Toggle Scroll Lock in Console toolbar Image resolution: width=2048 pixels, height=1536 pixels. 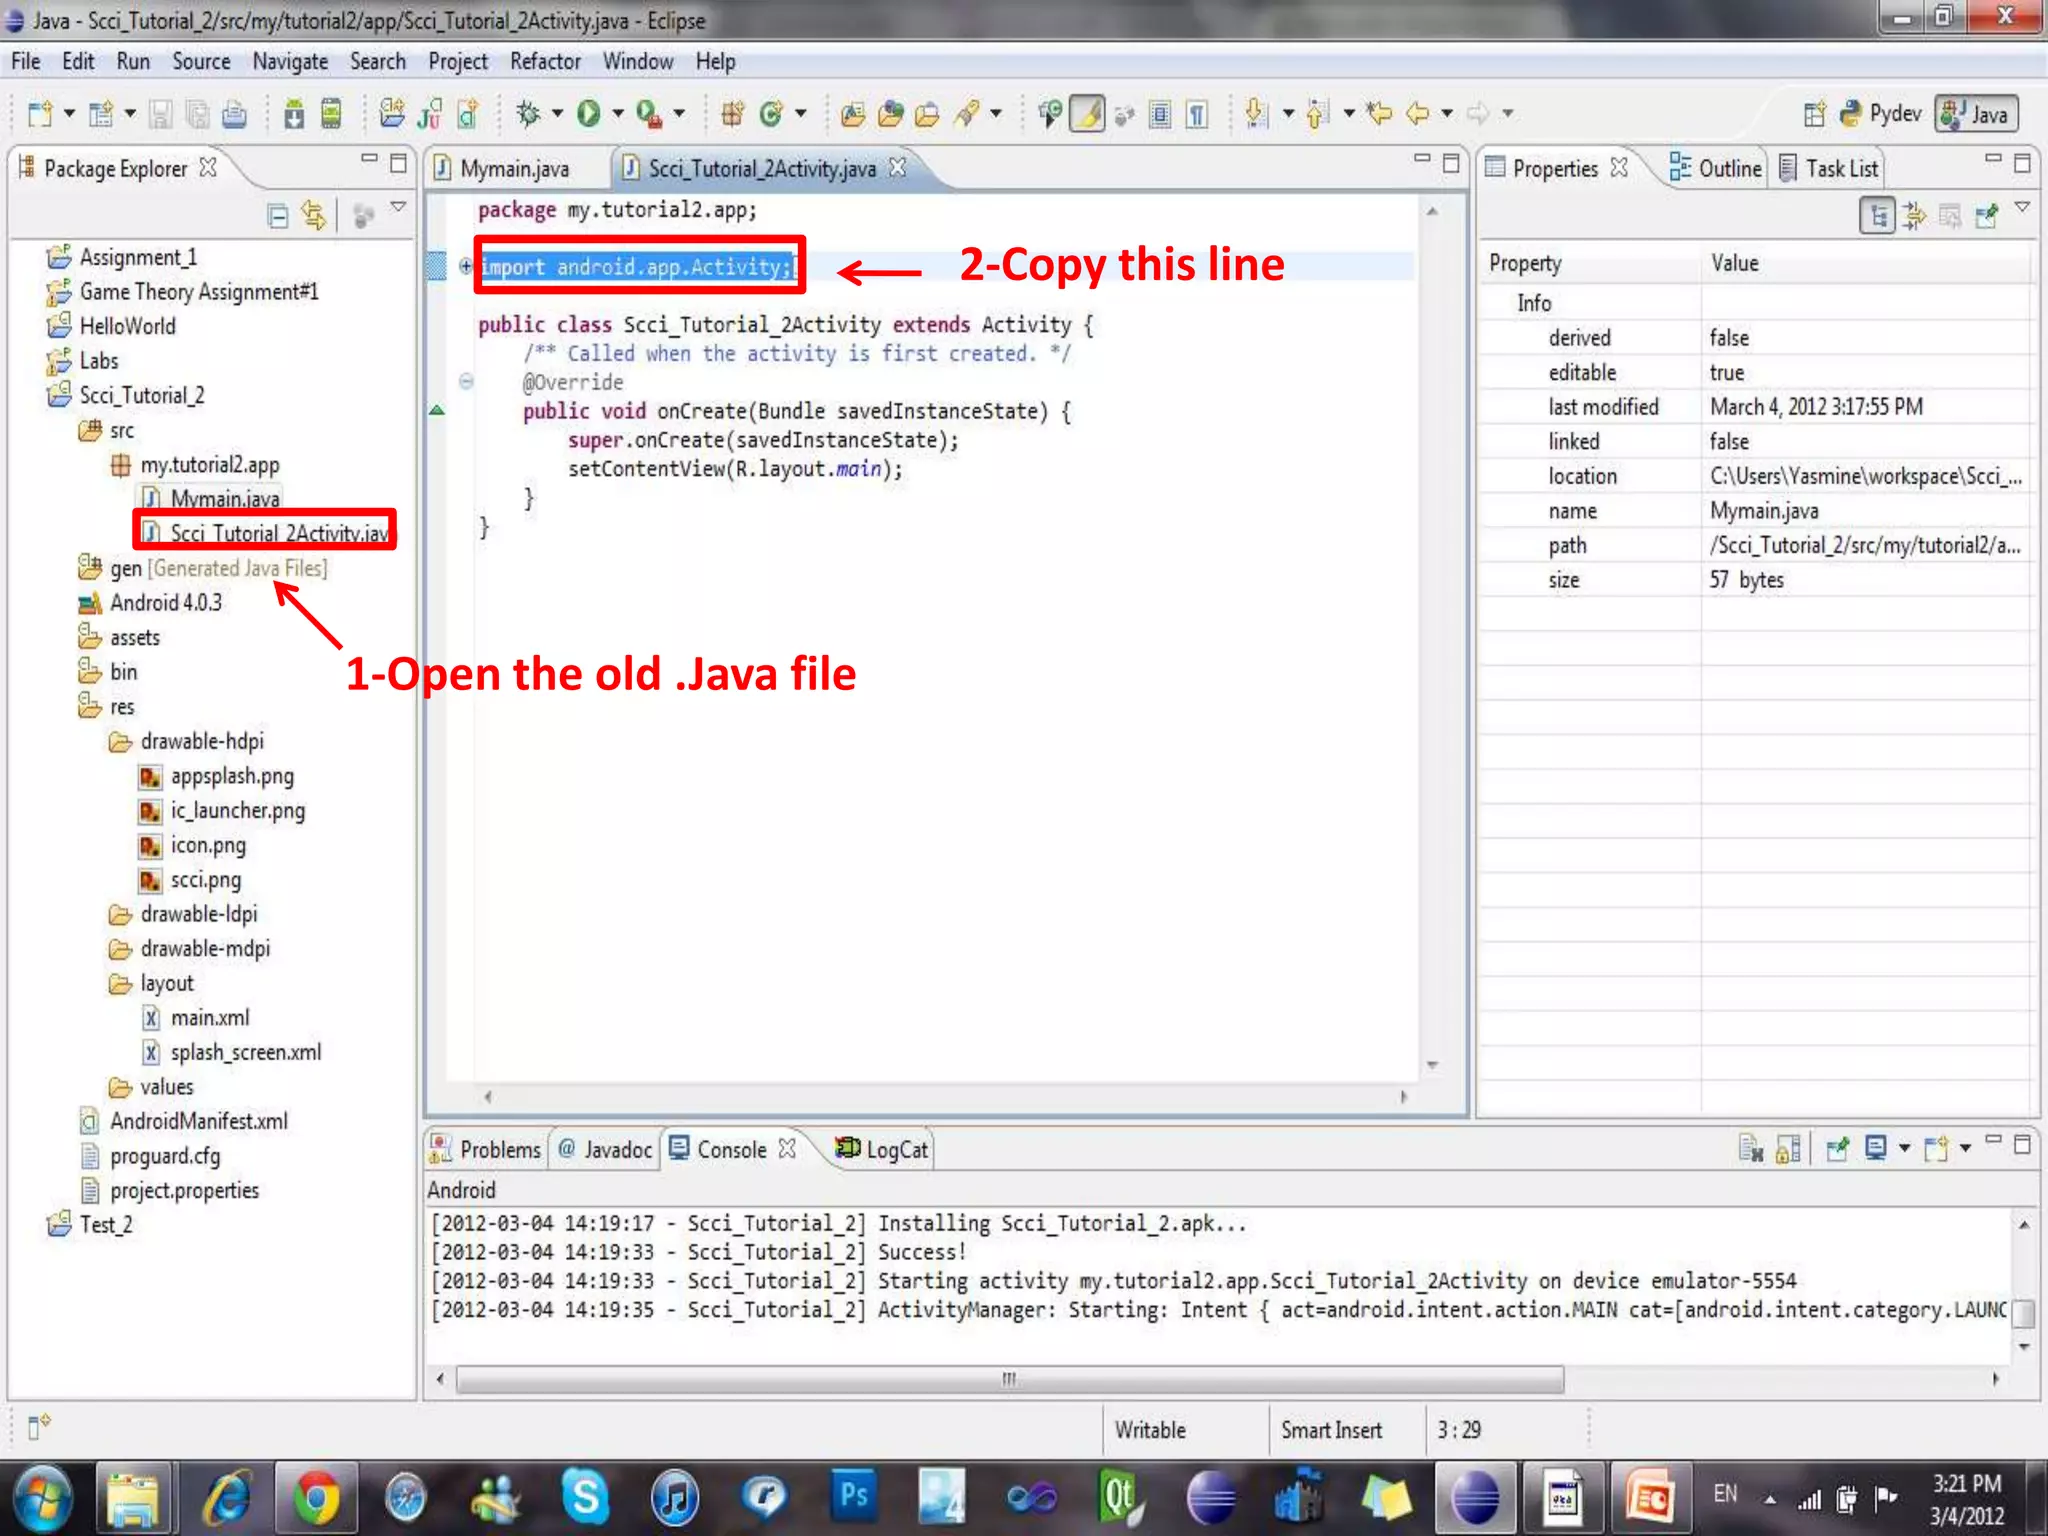click(1789, 1149)
